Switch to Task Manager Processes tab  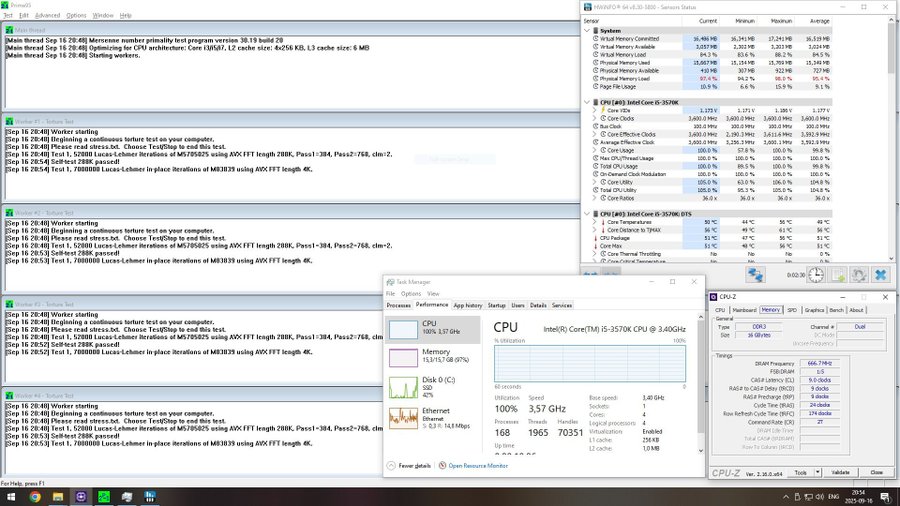click(398, 305)
